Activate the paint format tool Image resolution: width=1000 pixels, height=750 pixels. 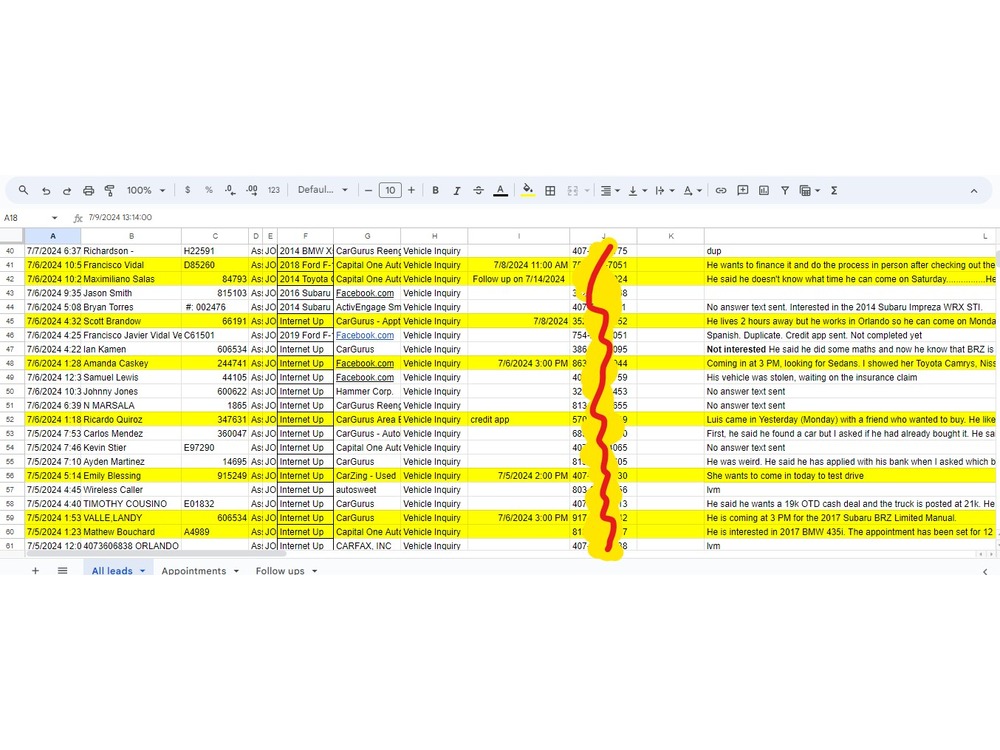click(x=110, y=190)
